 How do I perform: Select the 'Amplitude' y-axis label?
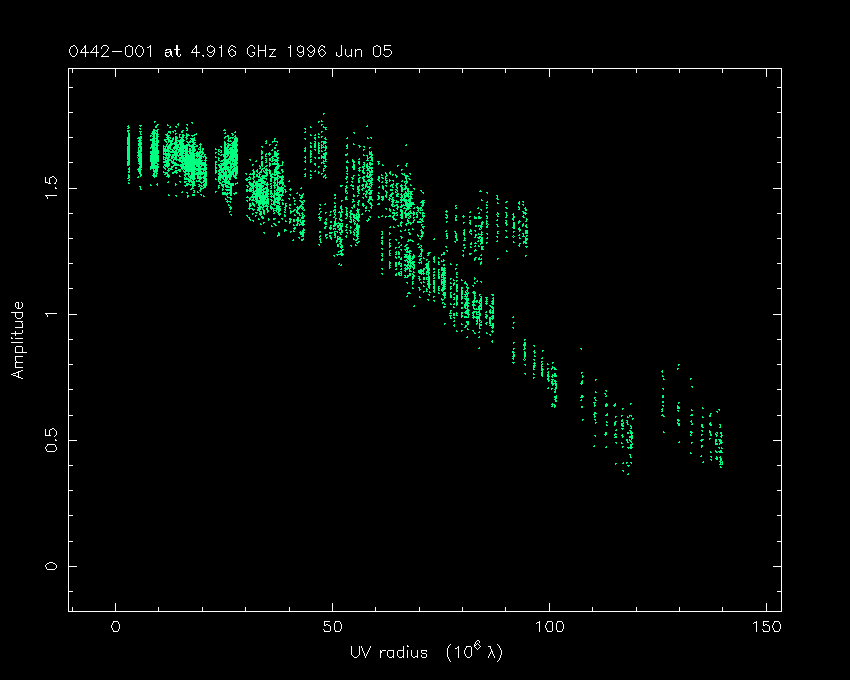[18, 341]
